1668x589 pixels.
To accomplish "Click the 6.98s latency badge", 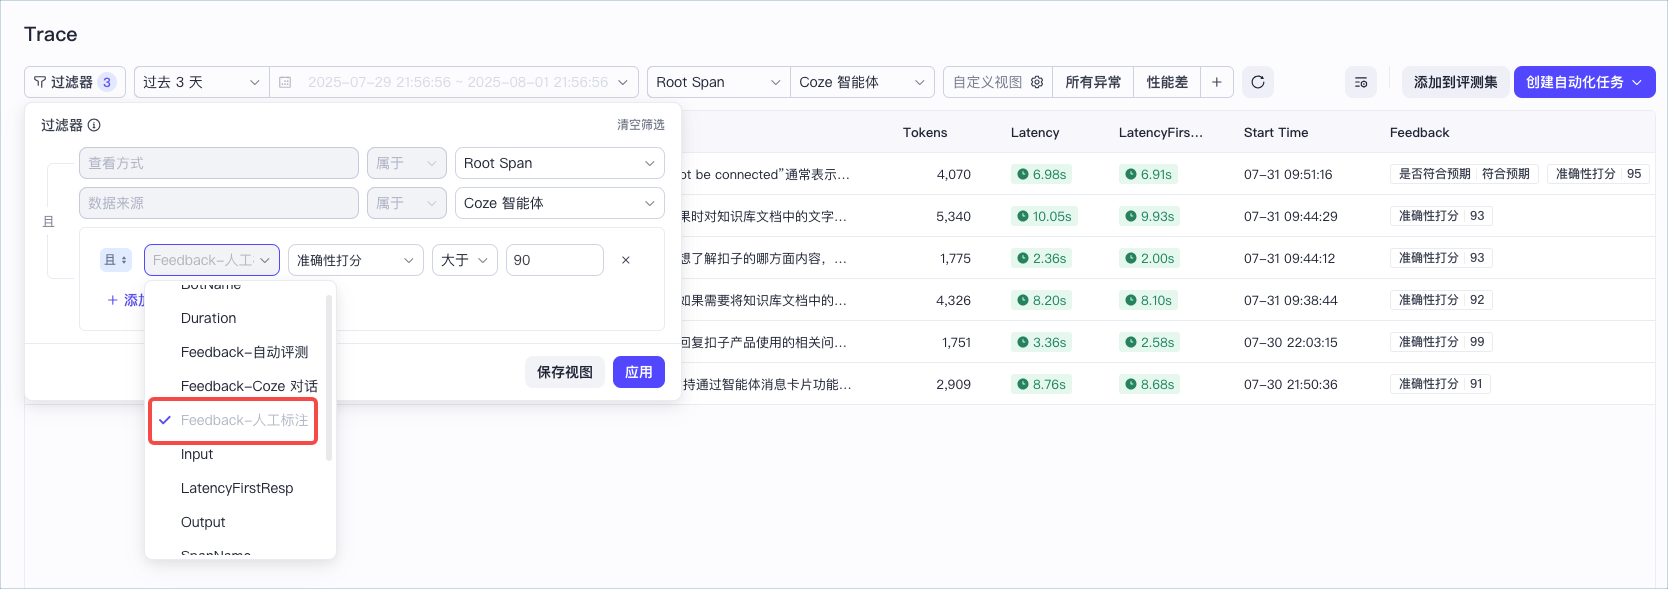I will coord(1041,174).
